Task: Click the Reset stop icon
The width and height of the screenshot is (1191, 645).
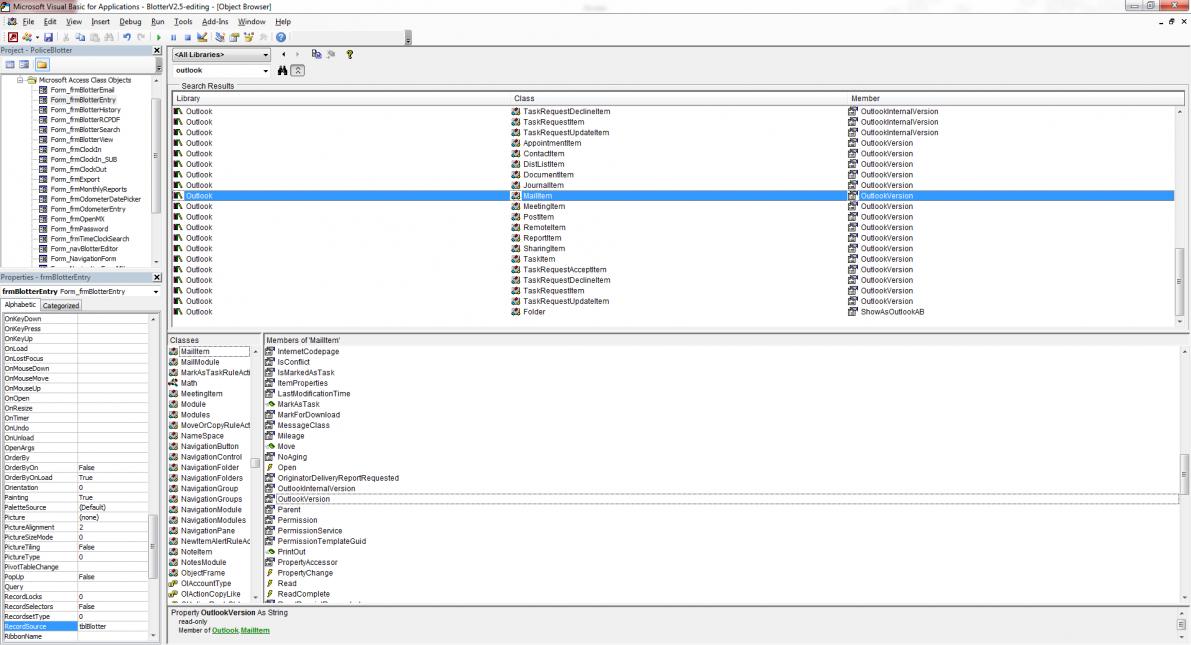Action: click(x=188, y=37)
